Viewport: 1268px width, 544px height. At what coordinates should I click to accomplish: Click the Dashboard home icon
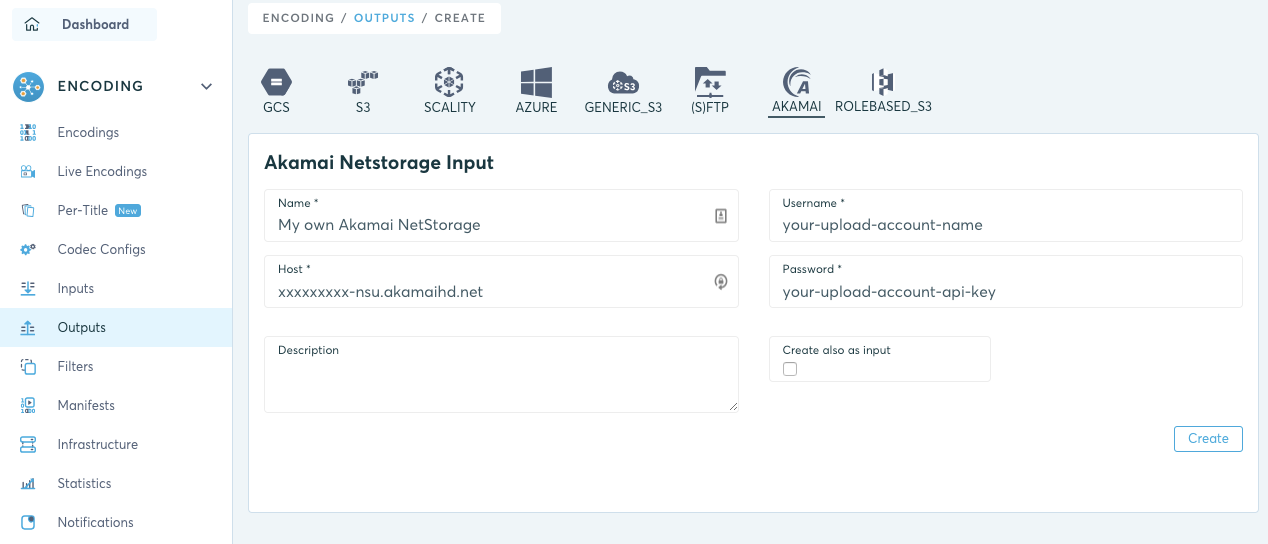[x=32, y=24]
